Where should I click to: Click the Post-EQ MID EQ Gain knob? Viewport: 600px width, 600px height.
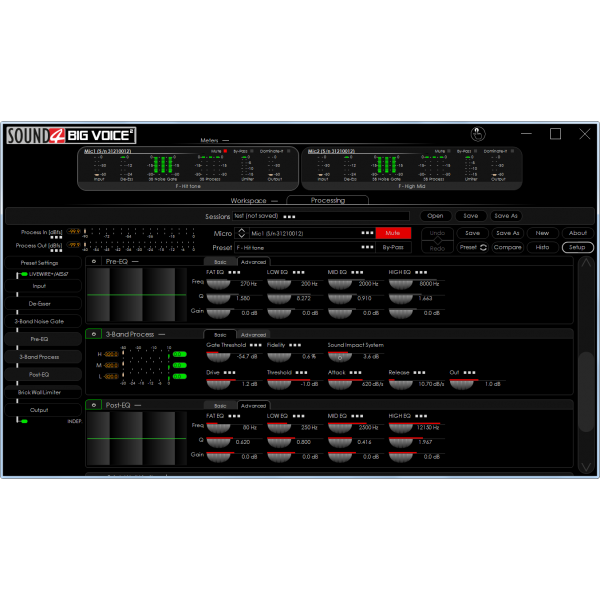(x=340, y=457)
